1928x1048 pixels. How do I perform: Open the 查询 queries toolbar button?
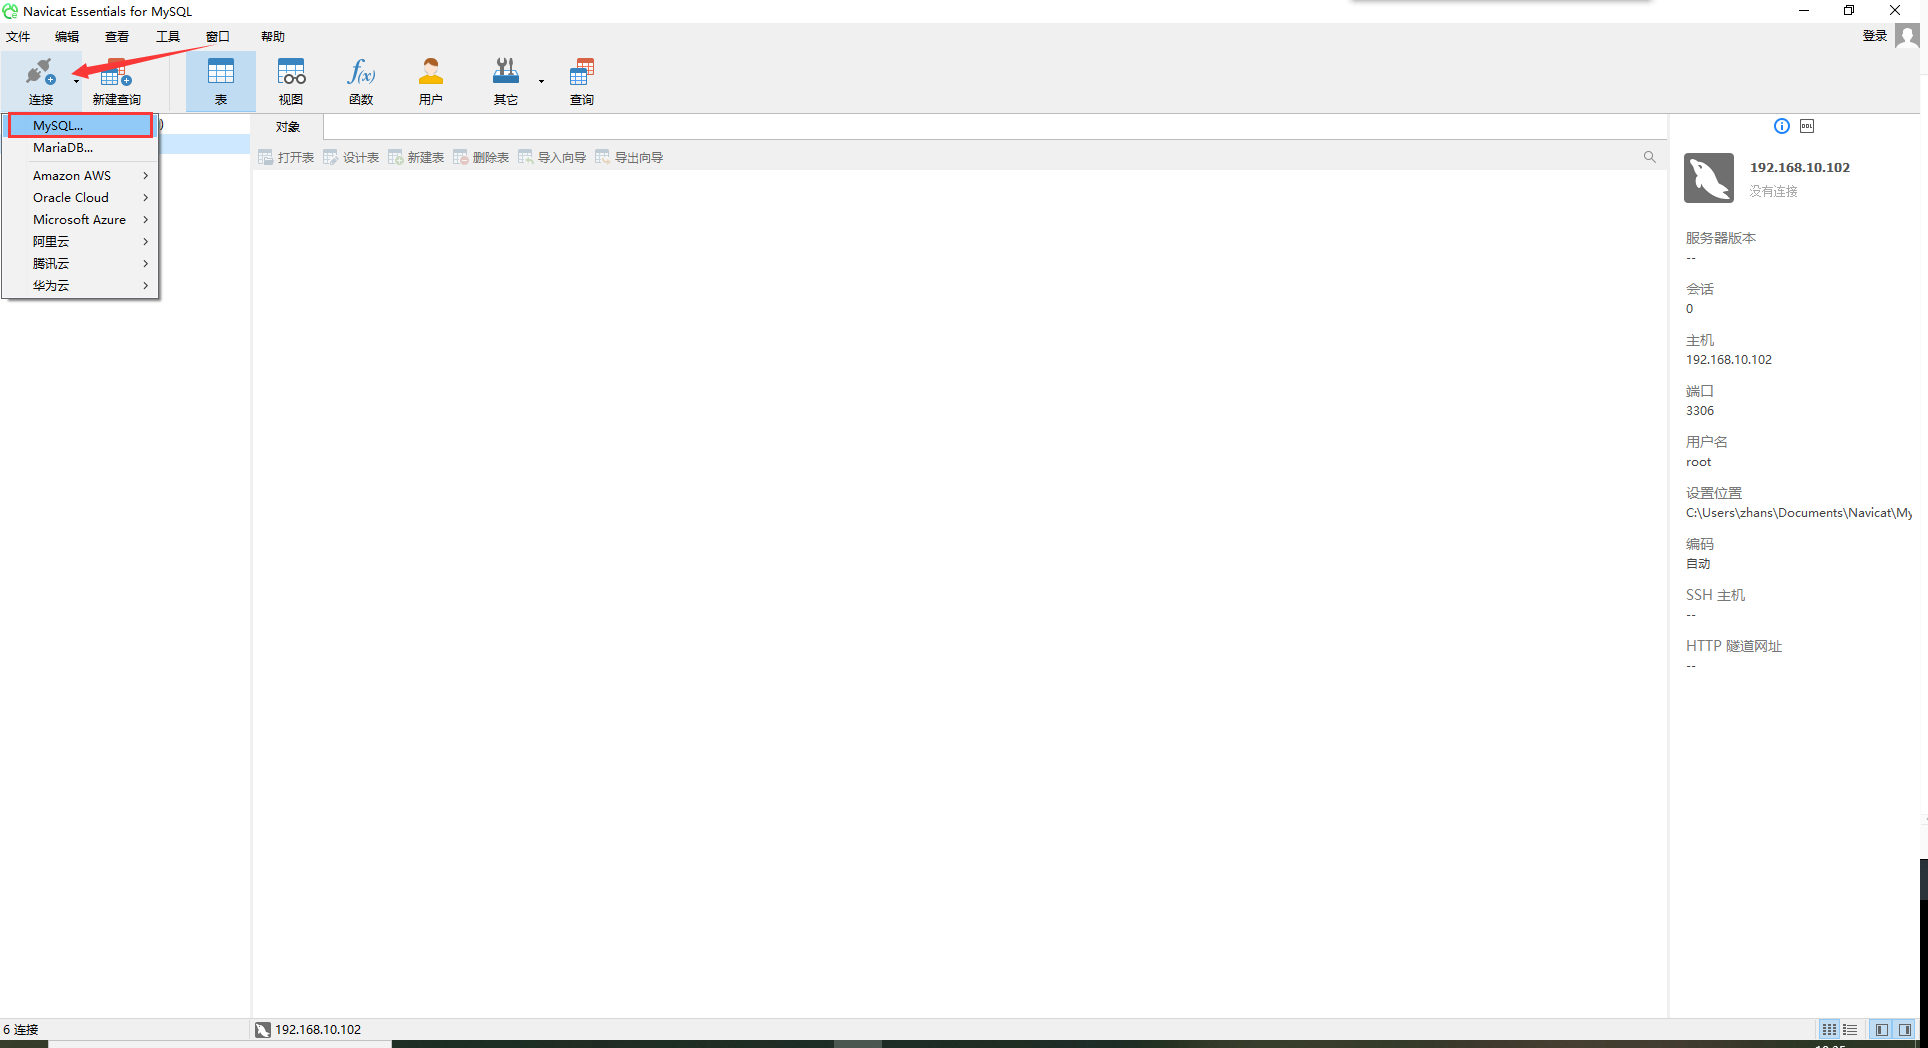tap(582, 81)
